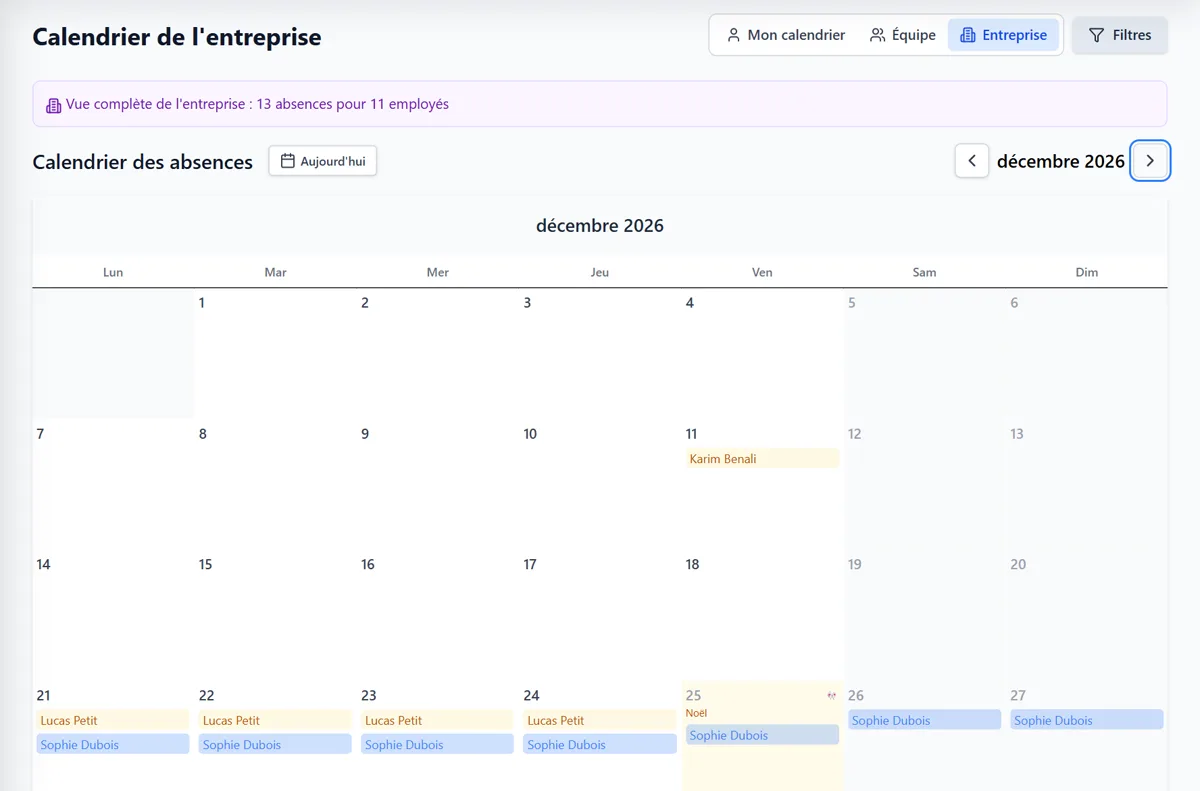Select day 18 in the calendar
Screen dimensions: 1200x791
762,615
